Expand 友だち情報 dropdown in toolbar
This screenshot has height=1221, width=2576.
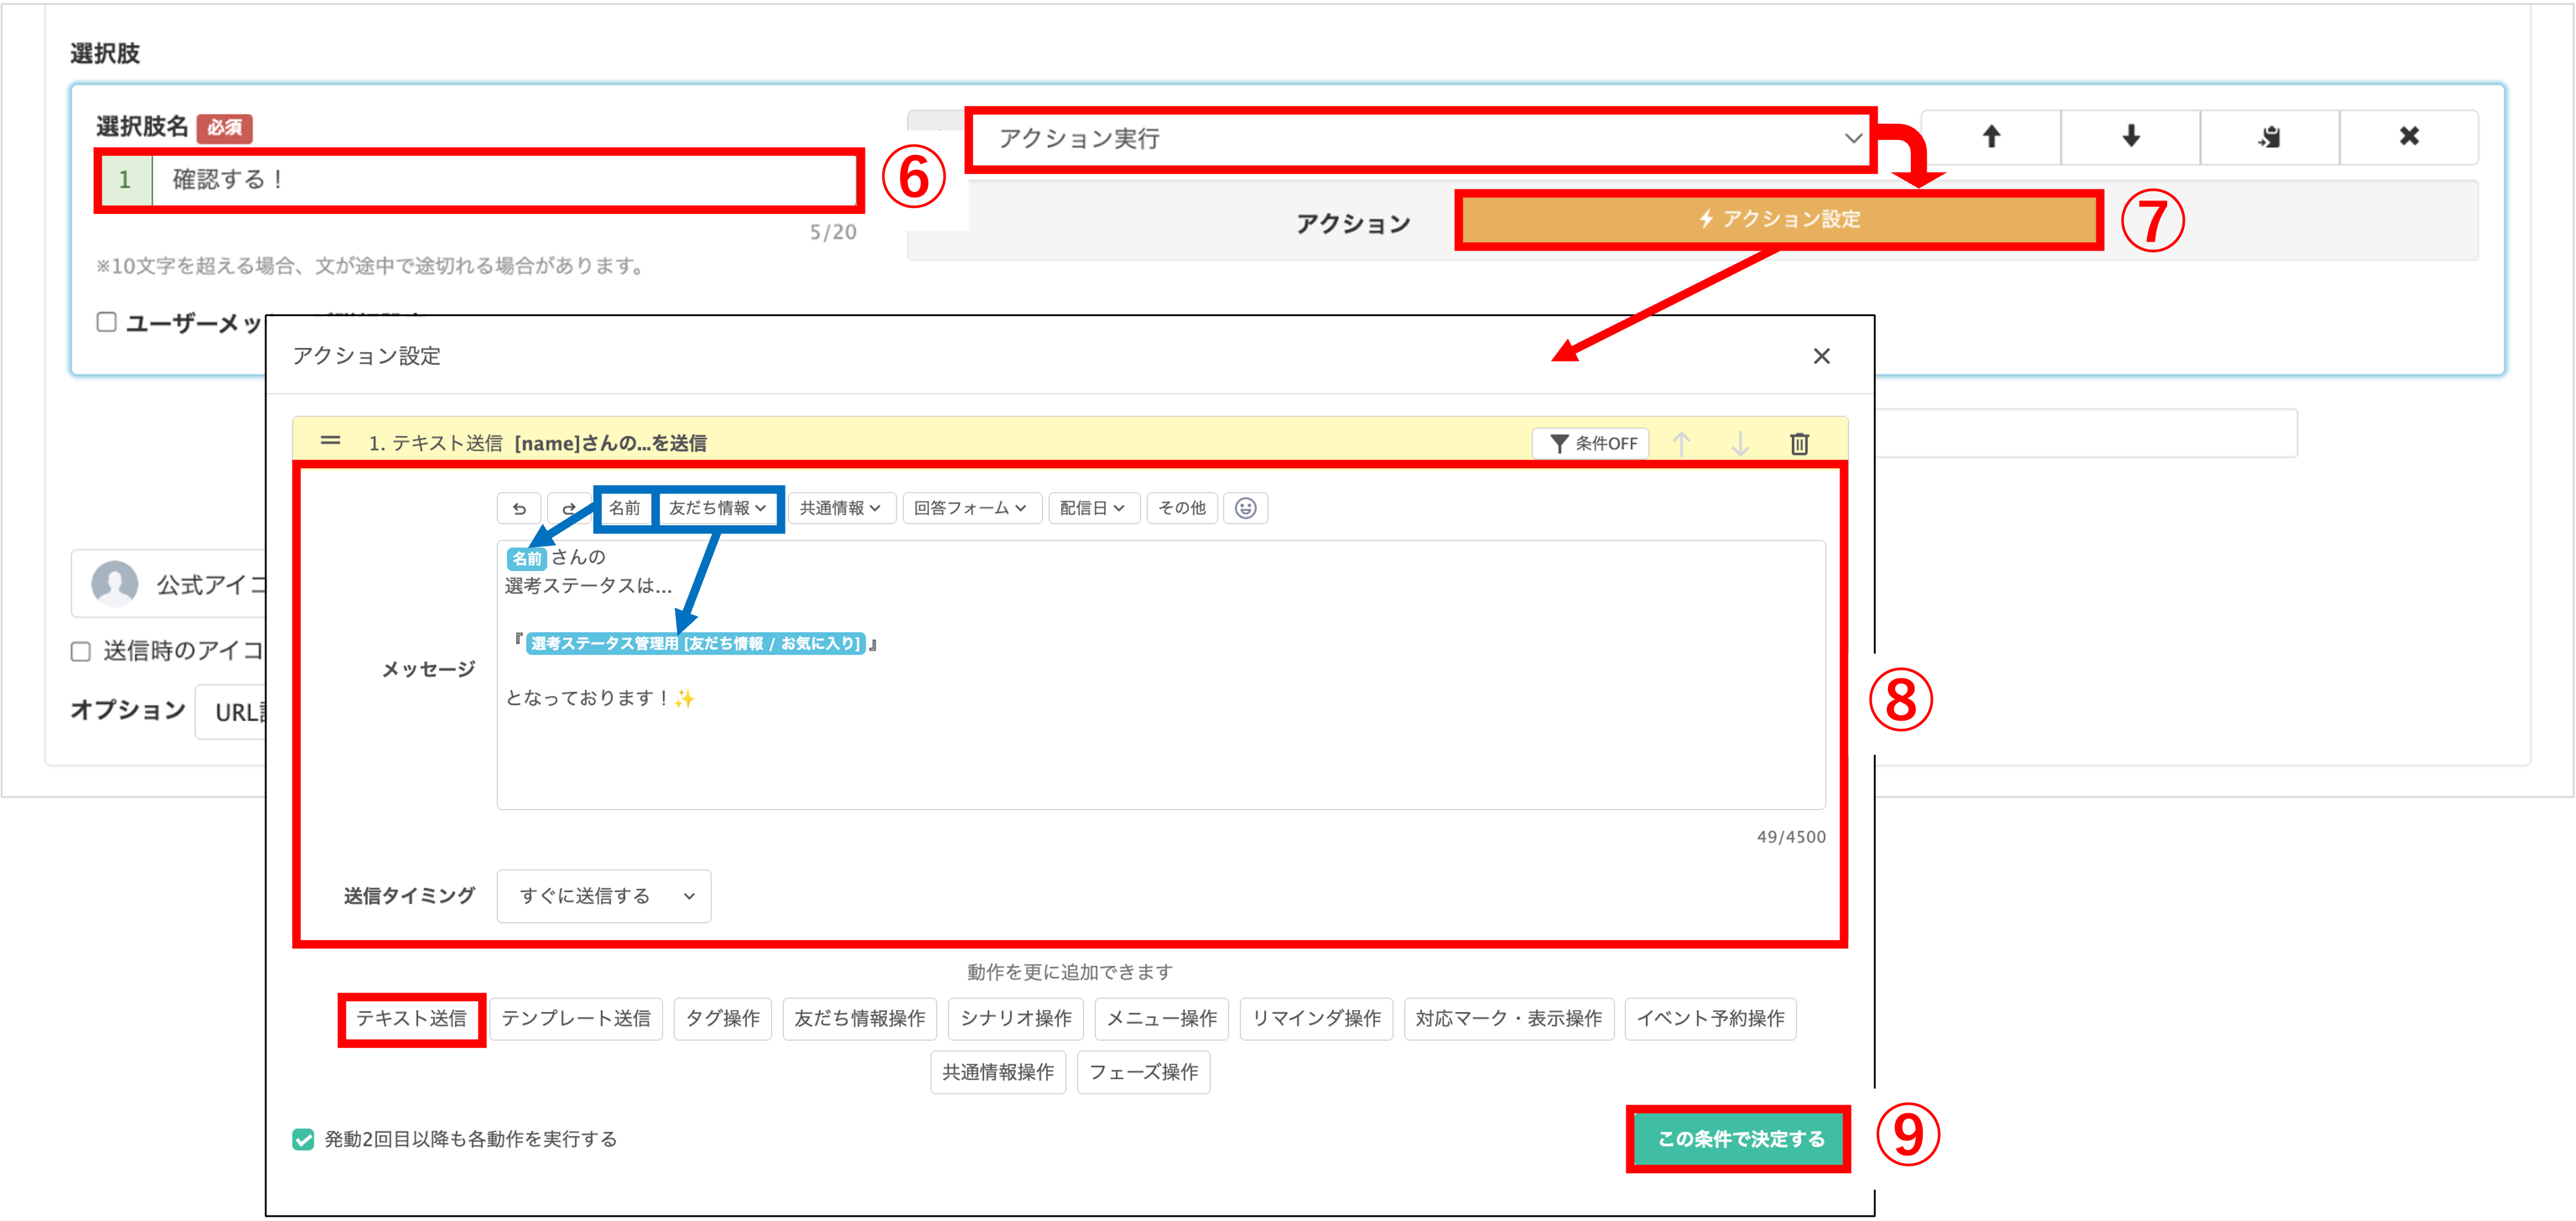coord(717,508)
